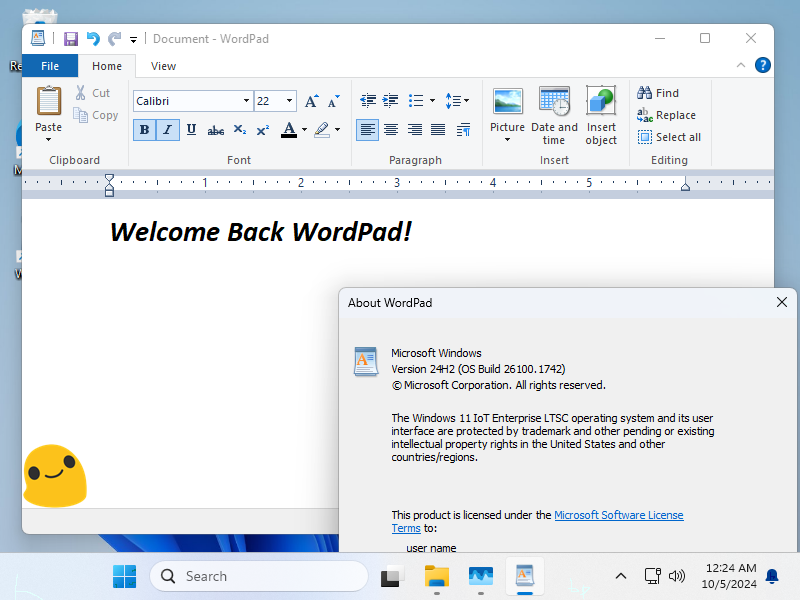Collapse the ribbon with the chevron

pos(741,65)
